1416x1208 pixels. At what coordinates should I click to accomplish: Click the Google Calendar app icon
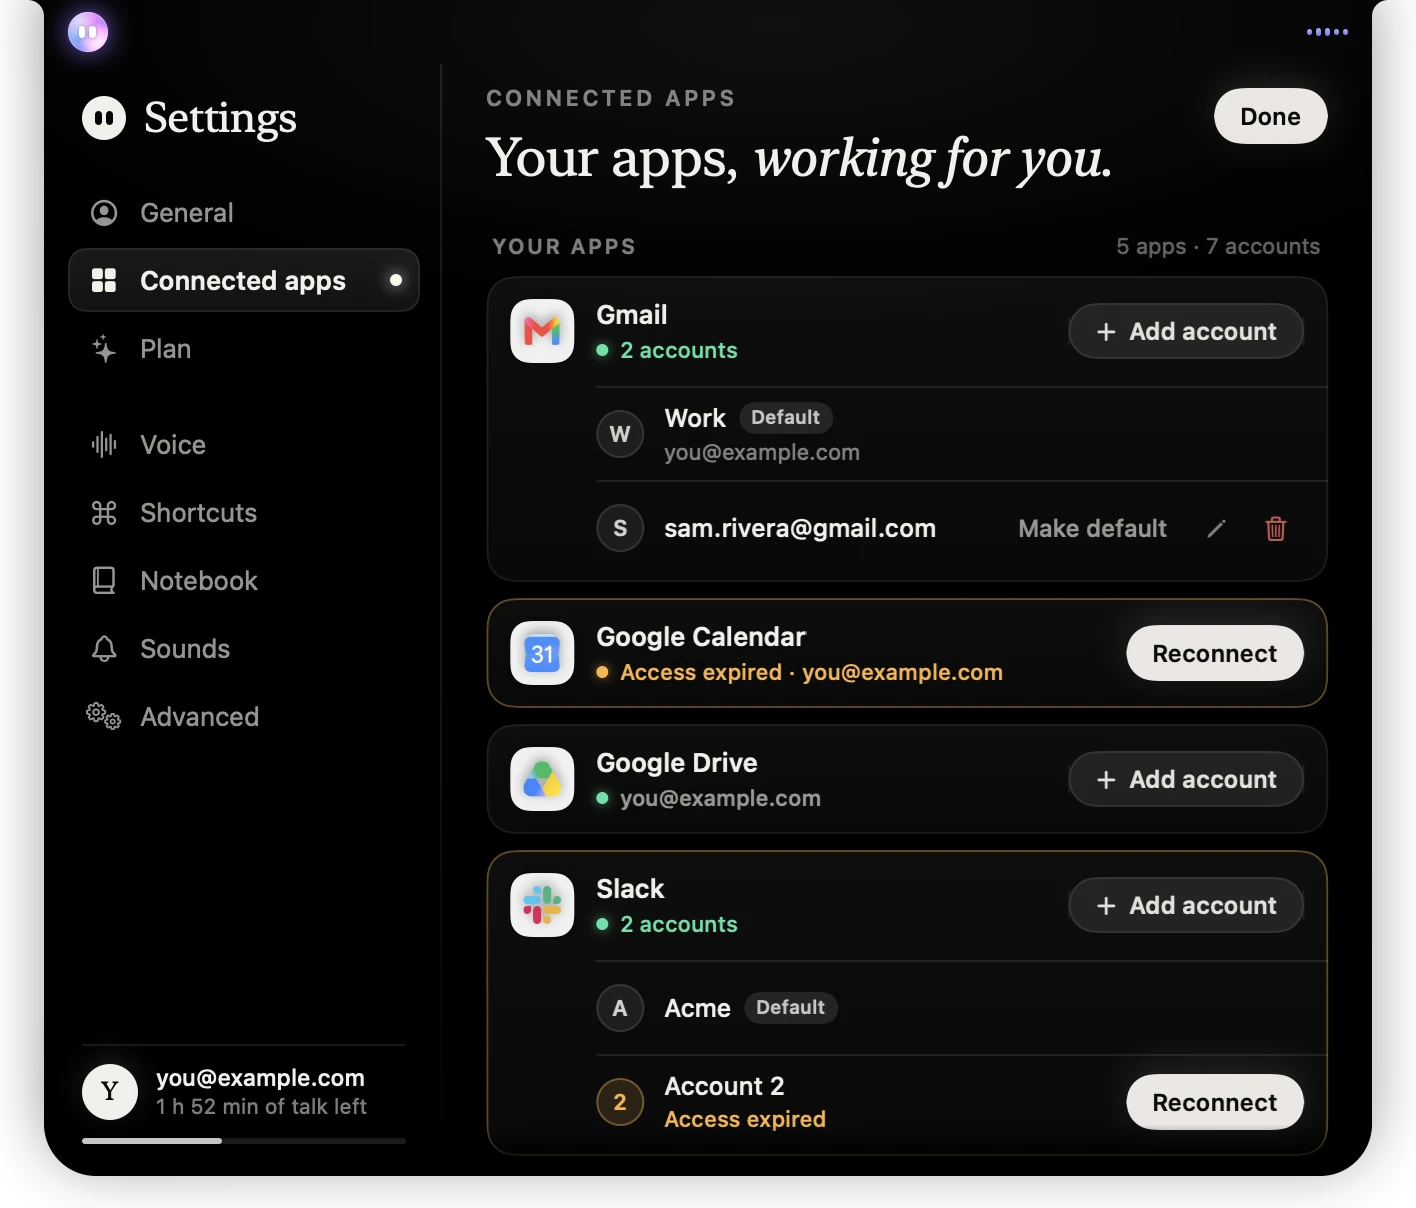pyautogui.click(x=542, y=653)
